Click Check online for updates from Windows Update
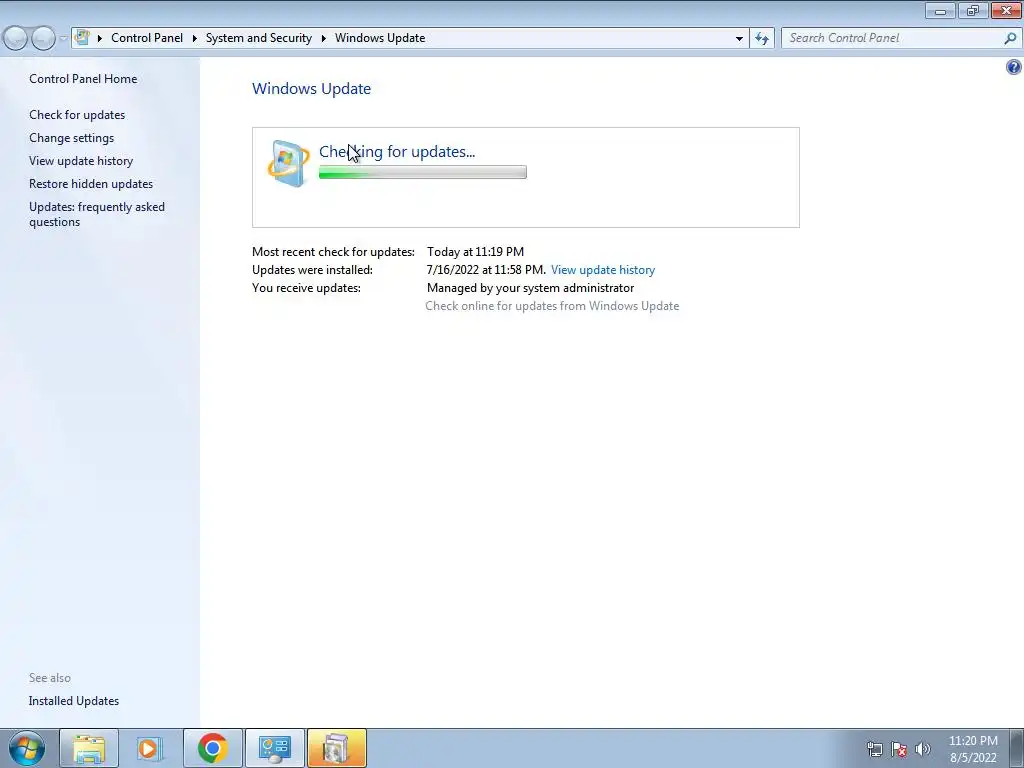The height and width of the screenshot is (768, 1024). pyautogui.click(x=552, y=306)
